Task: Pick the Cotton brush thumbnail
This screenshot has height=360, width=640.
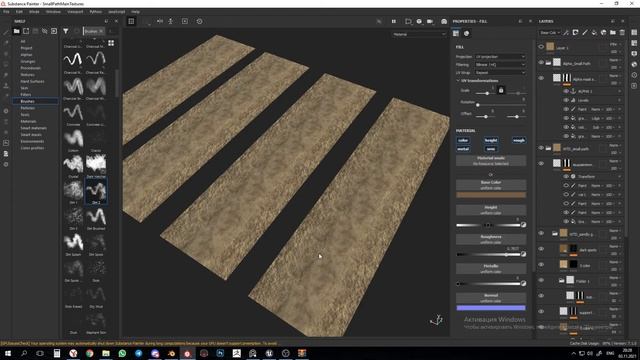Action: 73,138
